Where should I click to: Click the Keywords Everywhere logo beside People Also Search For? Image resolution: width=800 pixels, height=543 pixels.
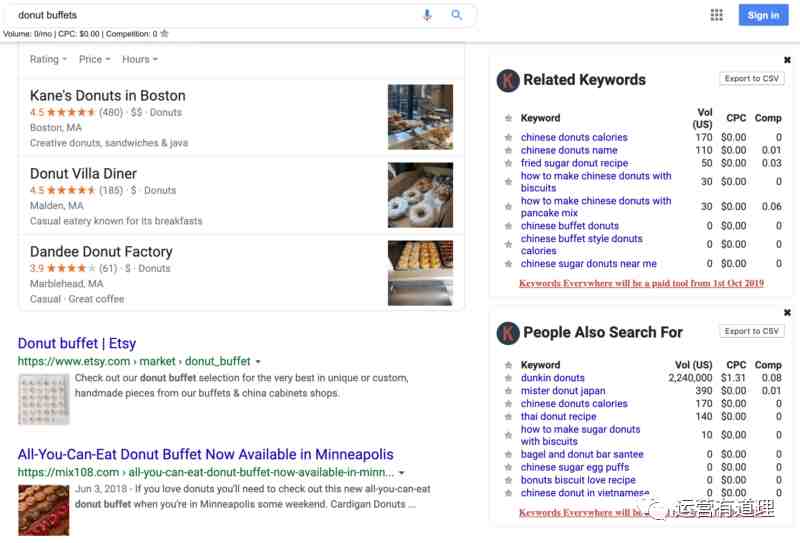point(508,333)
